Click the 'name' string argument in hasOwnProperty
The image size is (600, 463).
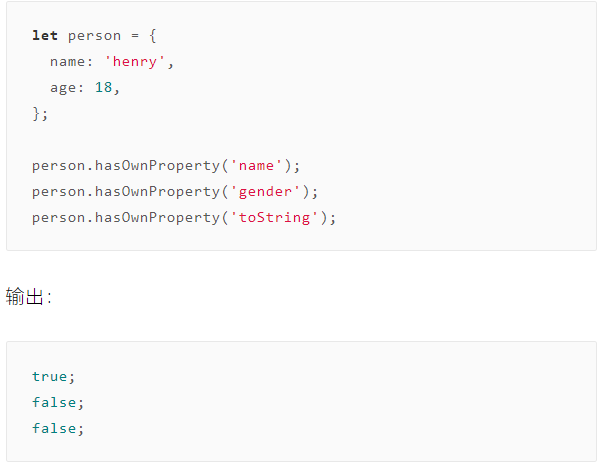click(256, 166)
